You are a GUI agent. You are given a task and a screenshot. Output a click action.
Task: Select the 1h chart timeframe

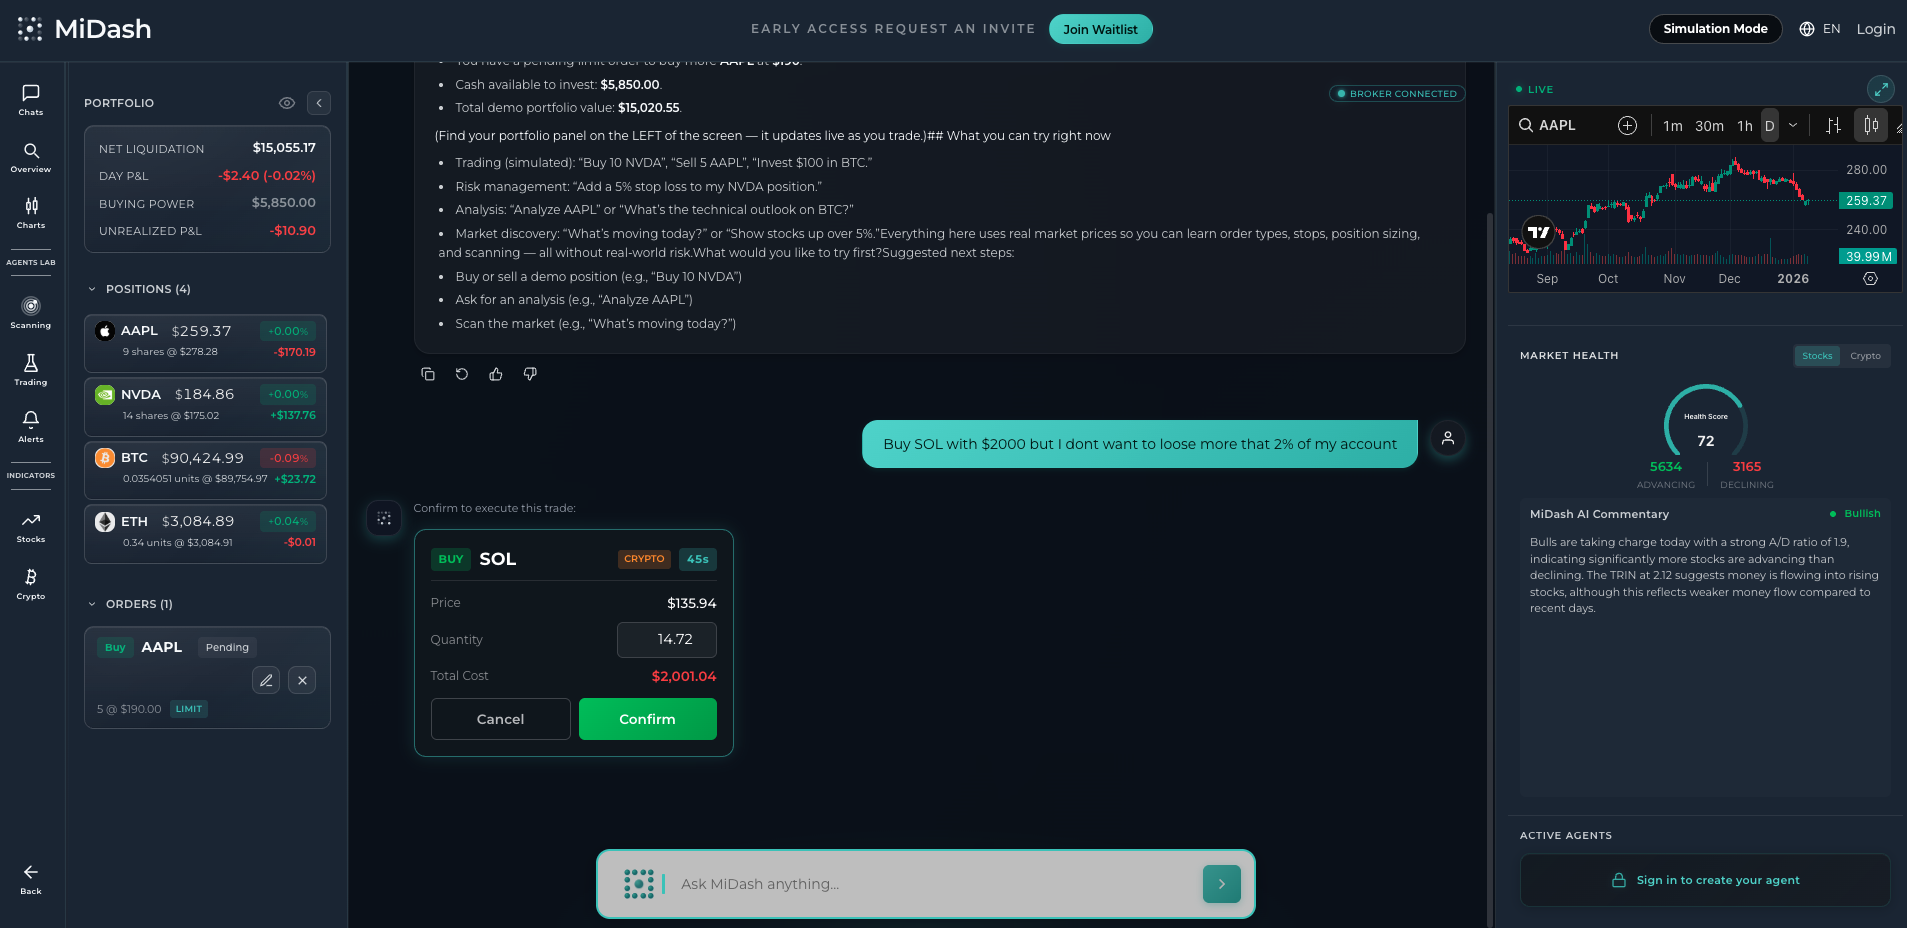coord(1744,125)
